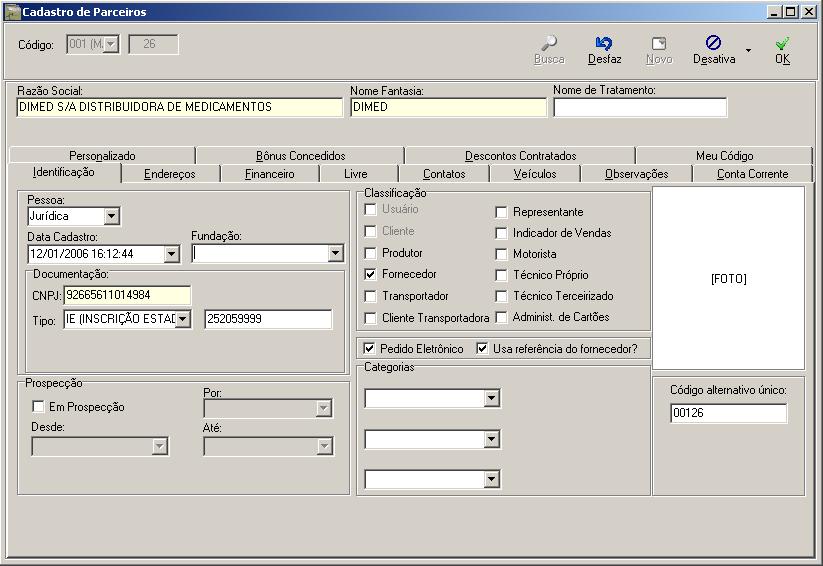
Task: Click the FOTO placeholder area
Action: (729, 278)
